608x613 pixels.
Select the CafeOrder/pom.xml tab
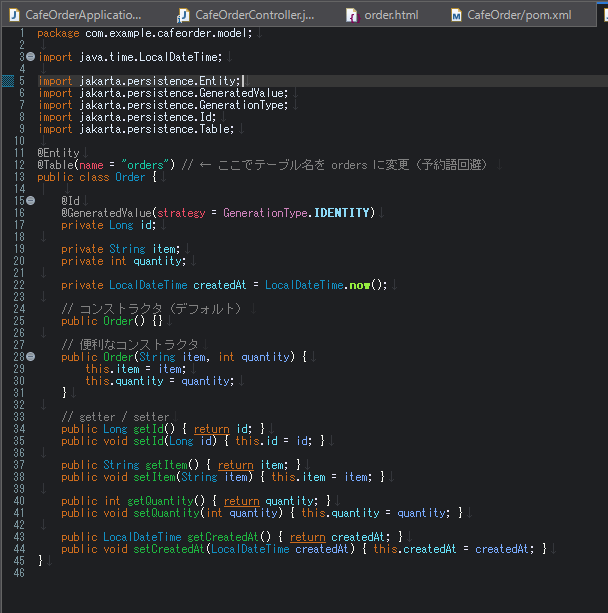pyautogui.click(x=518, y=15)
